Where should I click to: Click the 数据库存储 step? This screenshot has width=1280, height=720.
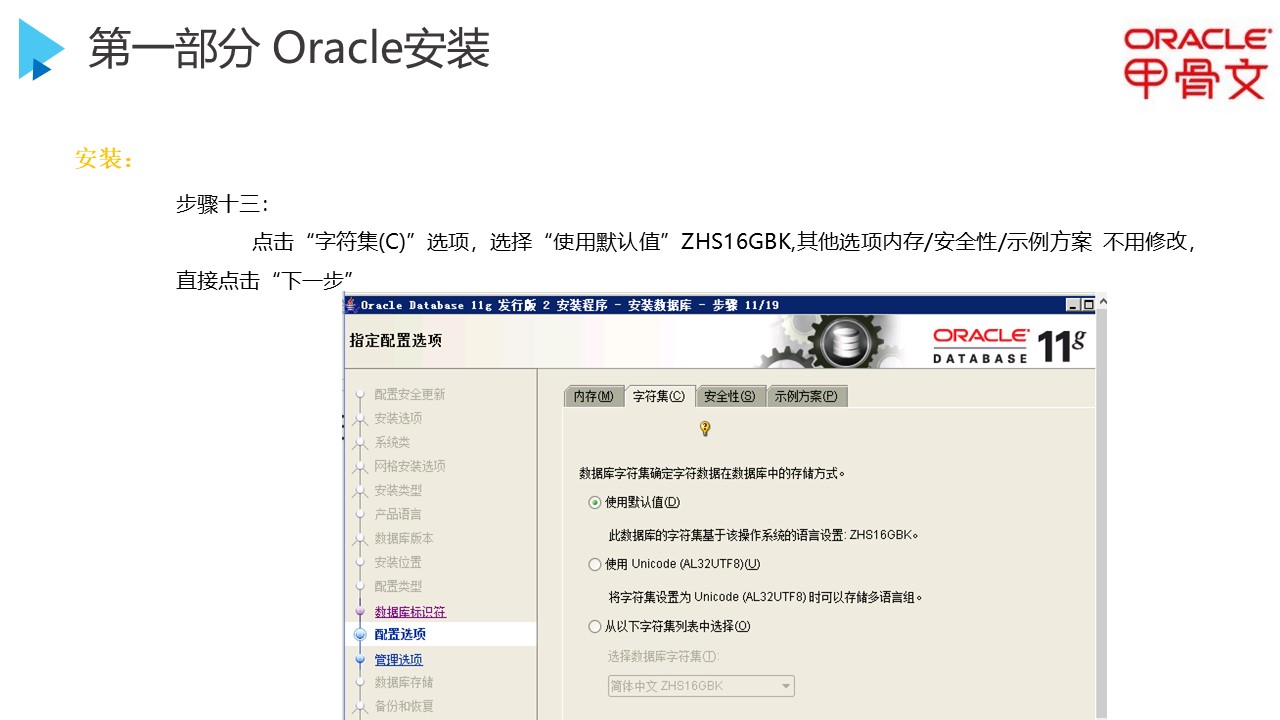coord(404,682)
